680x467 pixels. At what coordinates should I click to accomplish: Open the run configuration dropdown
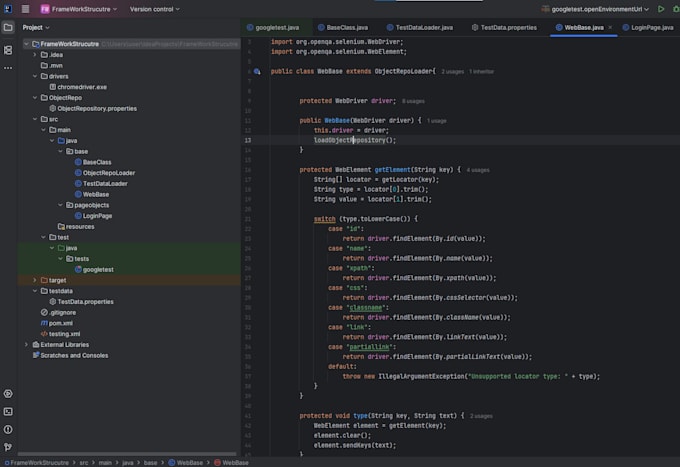tap(595, 9)
